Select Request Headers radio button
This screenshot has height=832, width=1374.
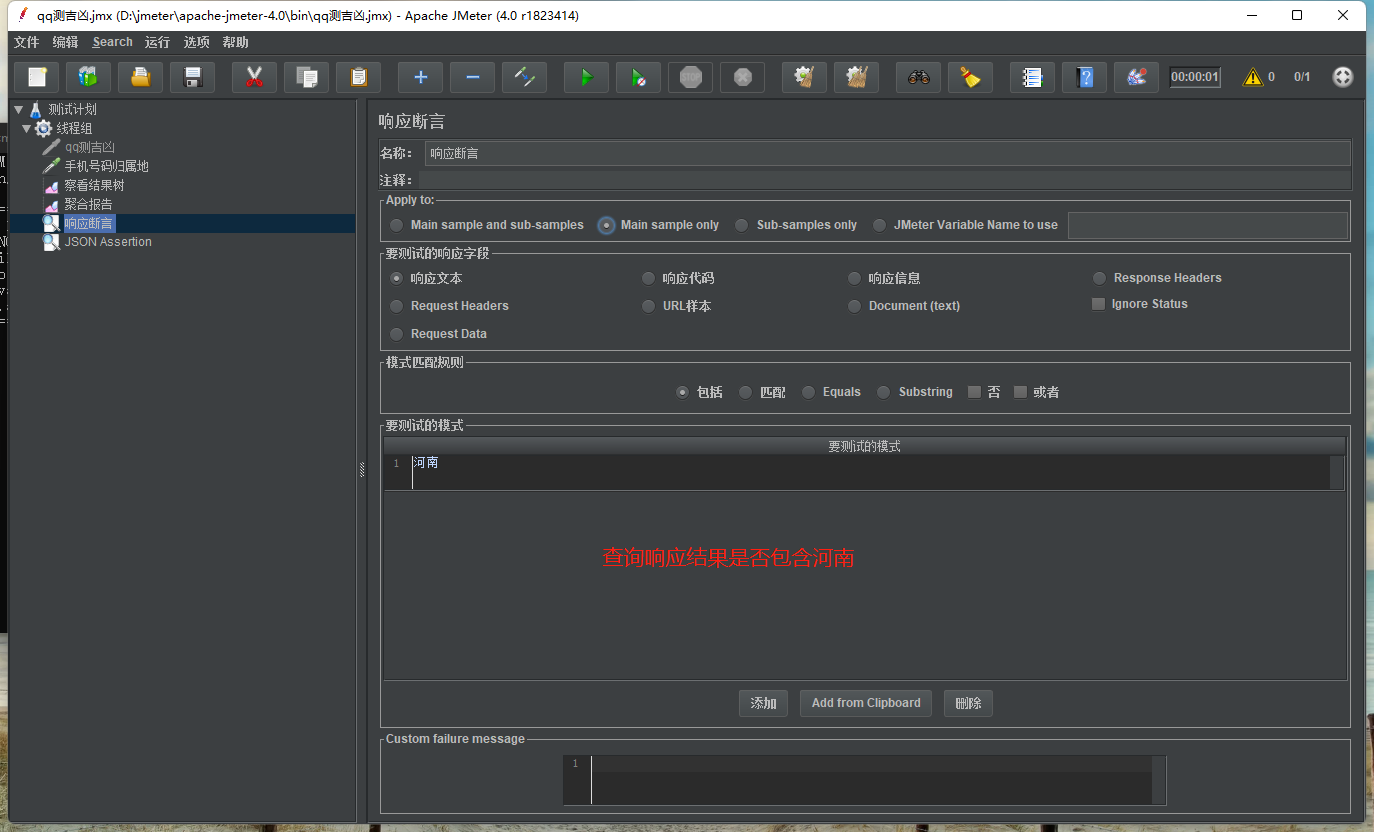pos(450,306)
